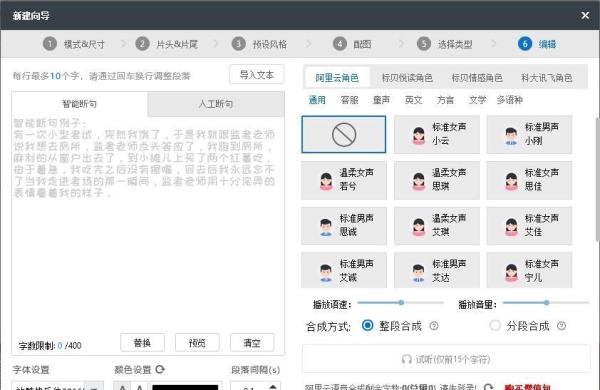Switch to 智能断句 tab

[80, 104]
